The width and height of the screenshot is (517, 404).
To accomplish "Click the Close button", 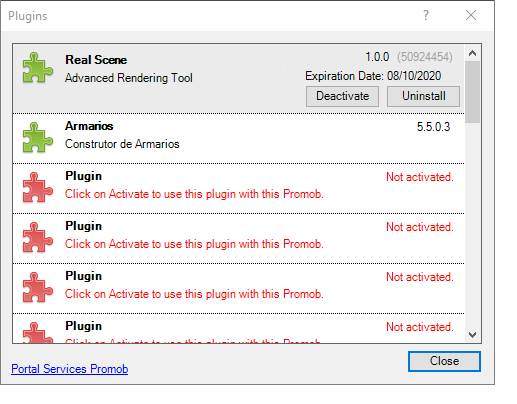I will pyautogui.click(x=444, y=361).
